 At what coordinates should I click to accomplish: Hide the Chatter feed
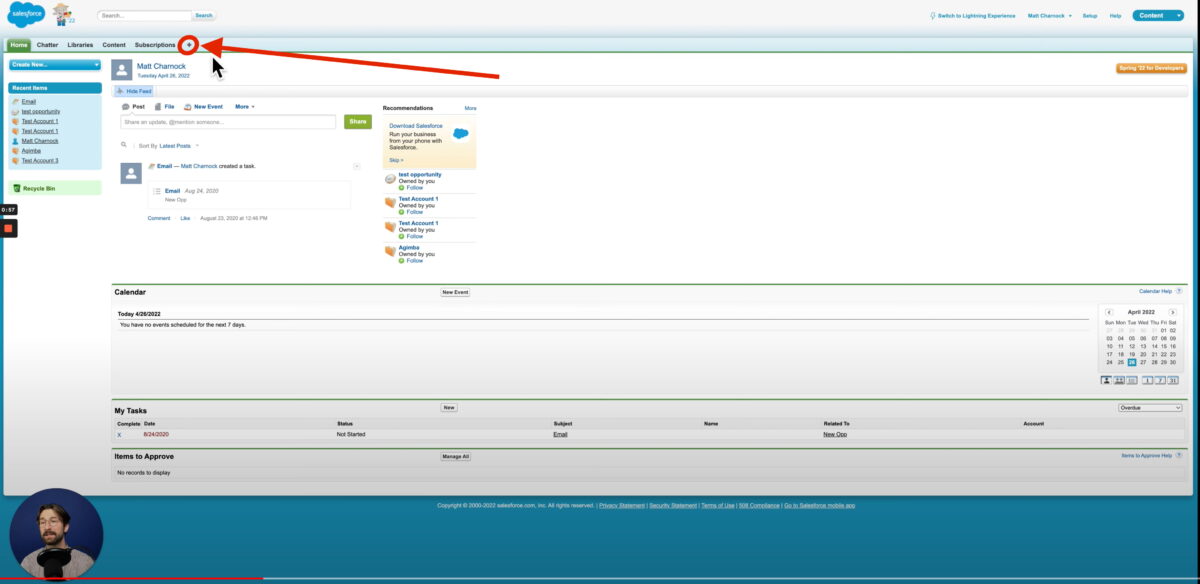[x=133, y=91]
